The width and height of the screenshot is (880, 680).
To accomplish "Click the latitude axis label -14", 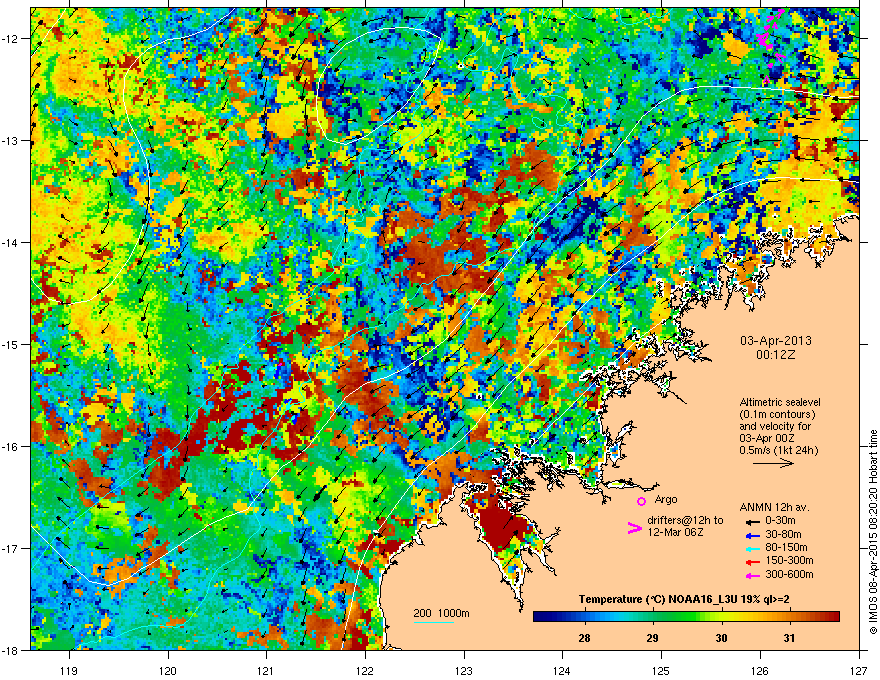I will click(x=10, y=242).
